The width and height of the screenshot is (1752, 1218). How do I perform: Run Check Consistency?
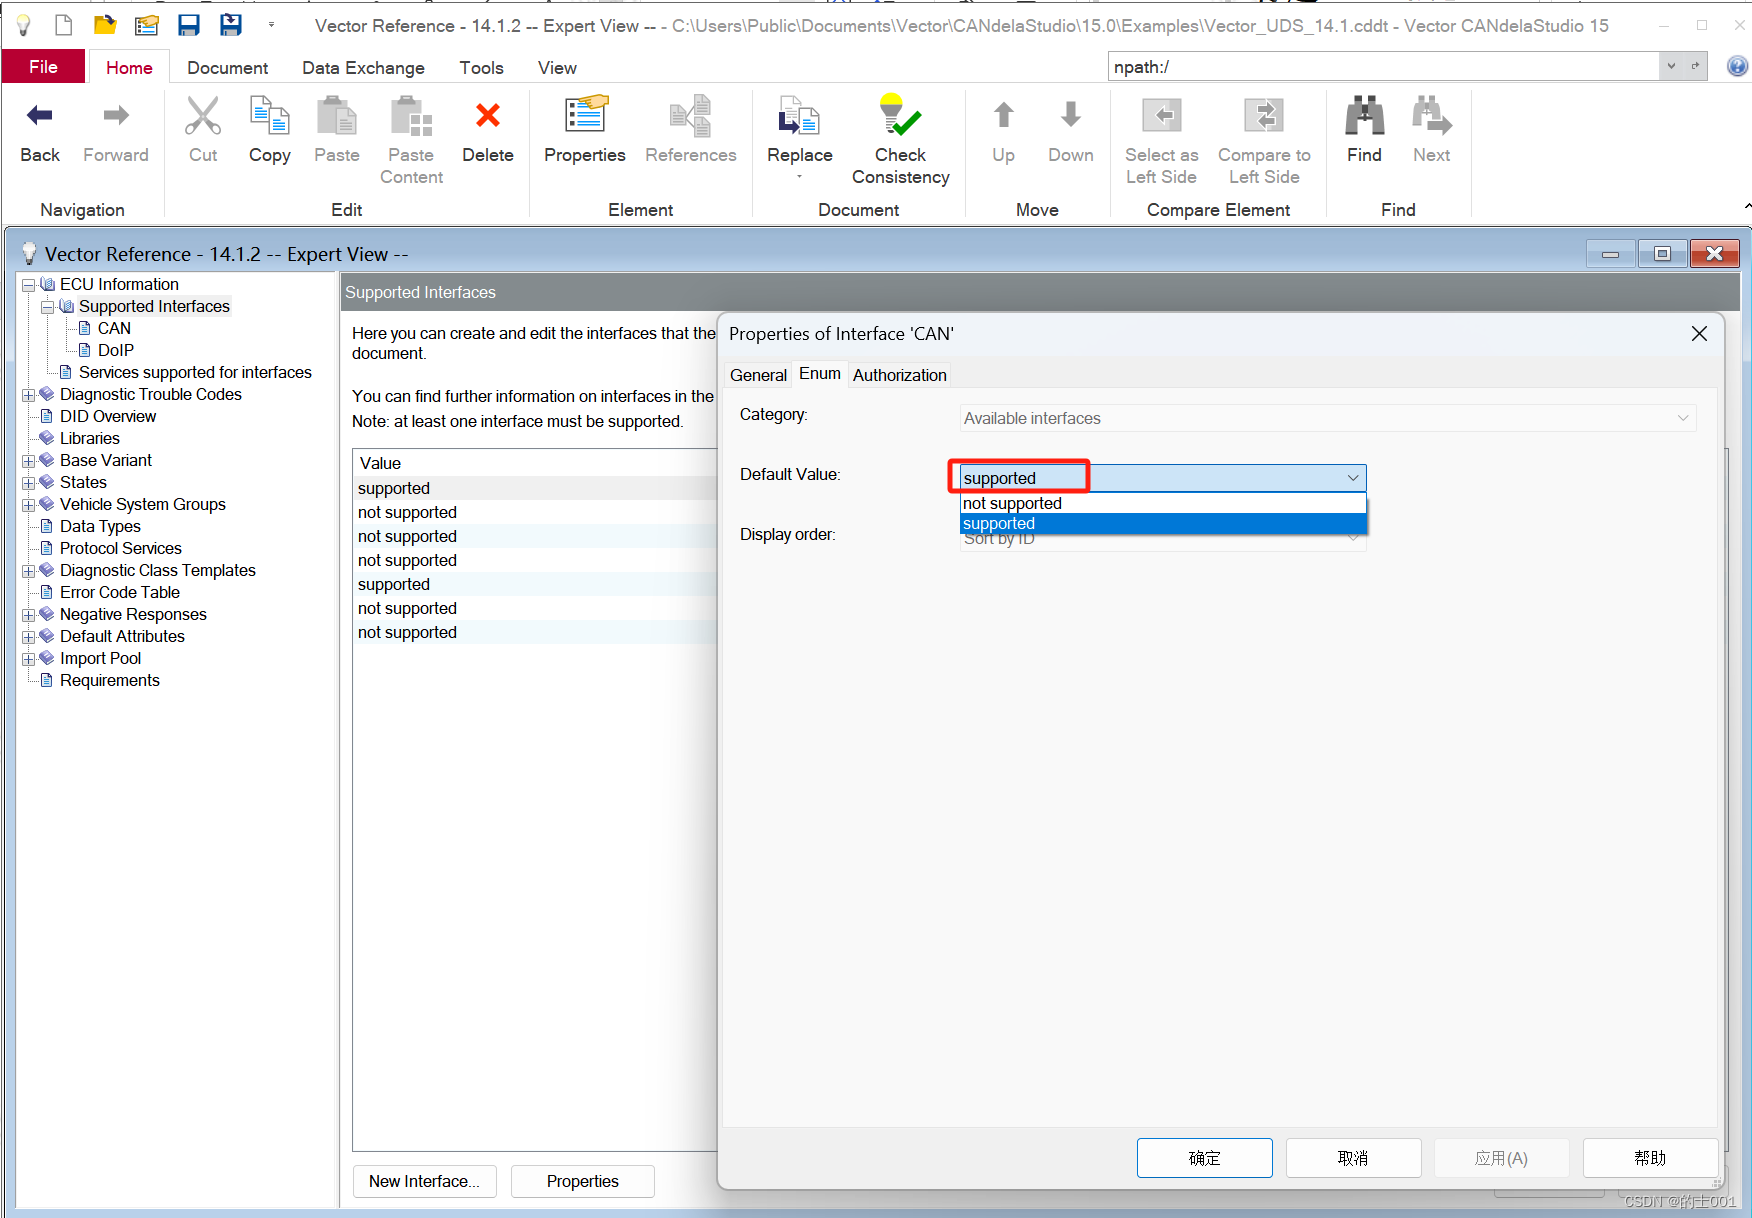901,140
